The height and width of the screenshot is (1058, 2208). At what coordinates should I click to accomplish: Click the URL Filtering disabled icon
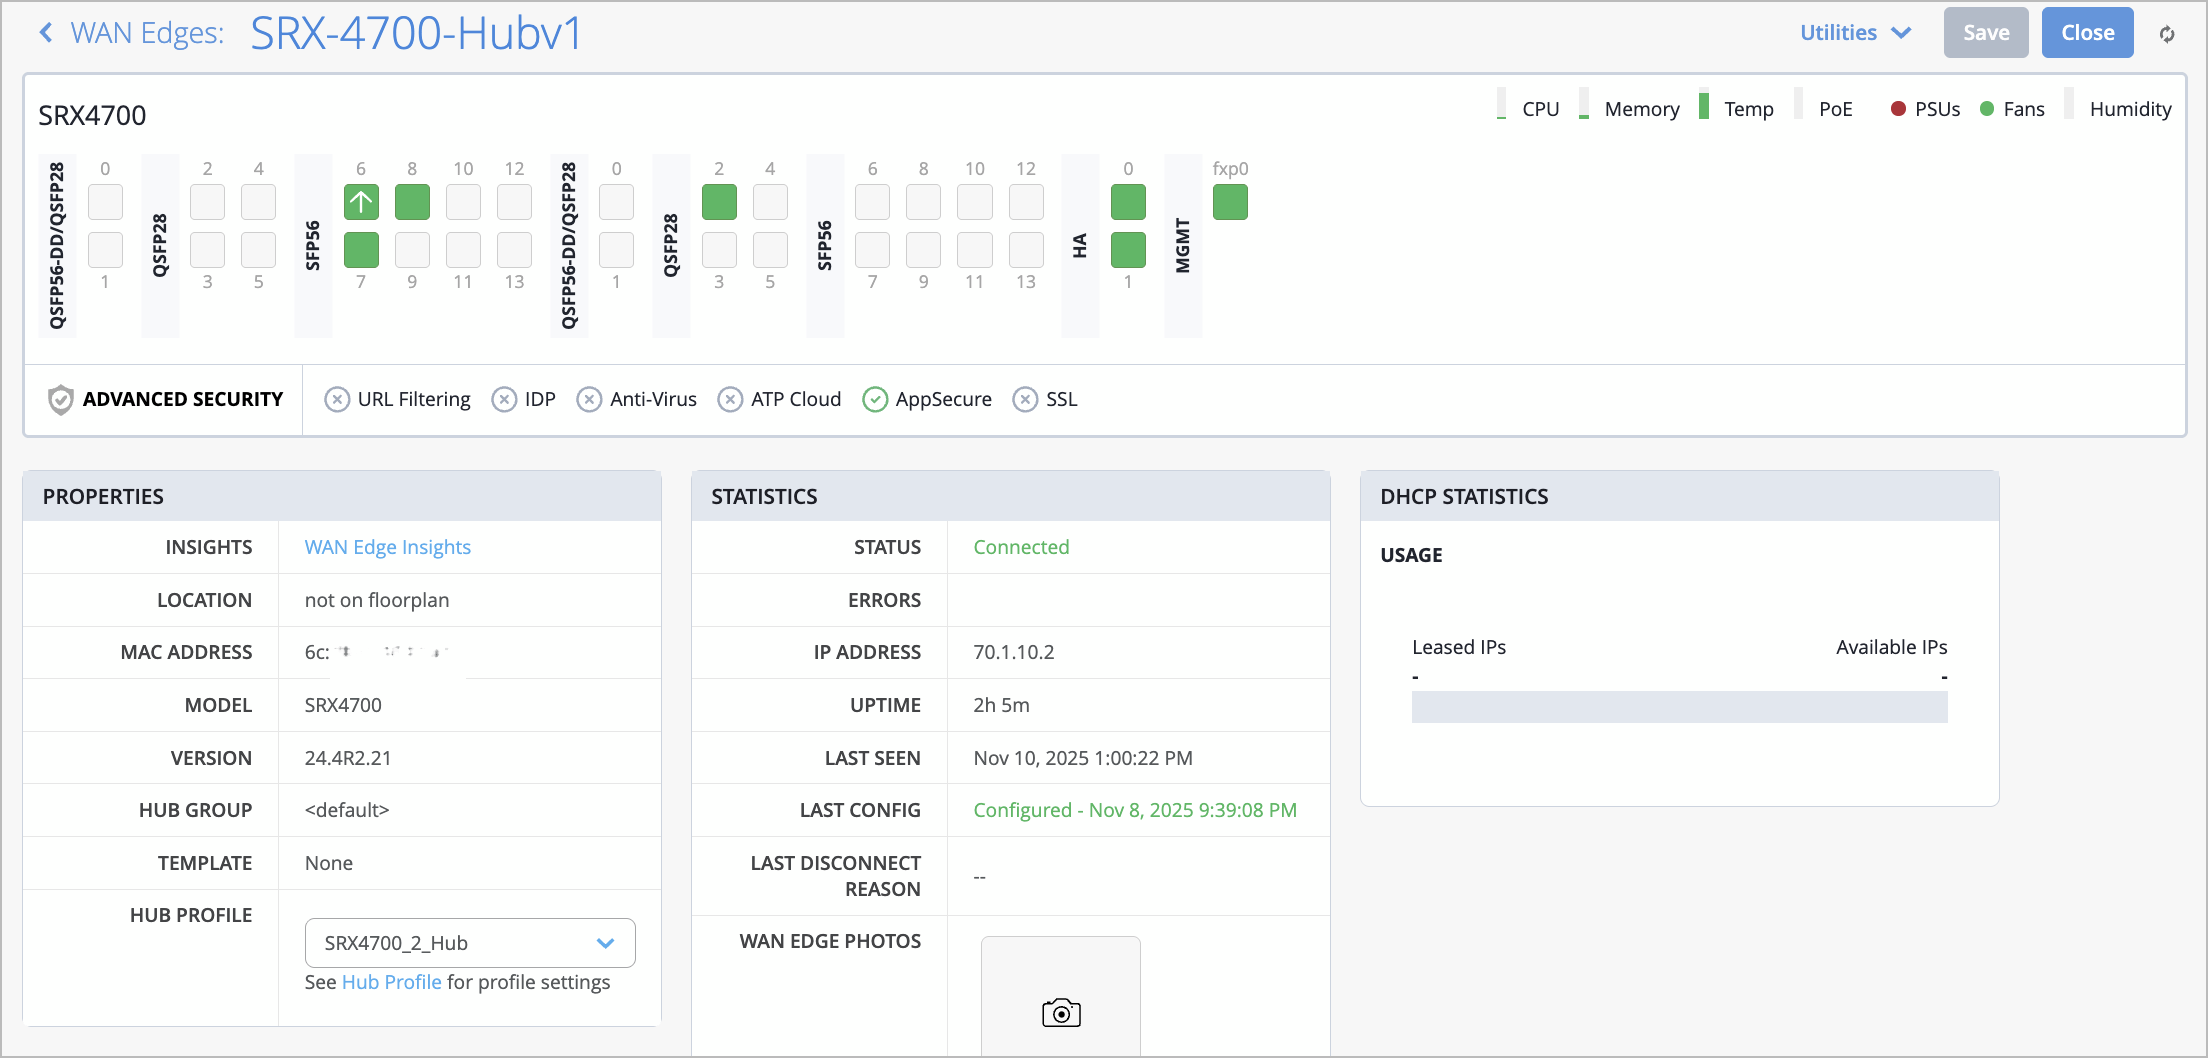click(x=337, y=400)
